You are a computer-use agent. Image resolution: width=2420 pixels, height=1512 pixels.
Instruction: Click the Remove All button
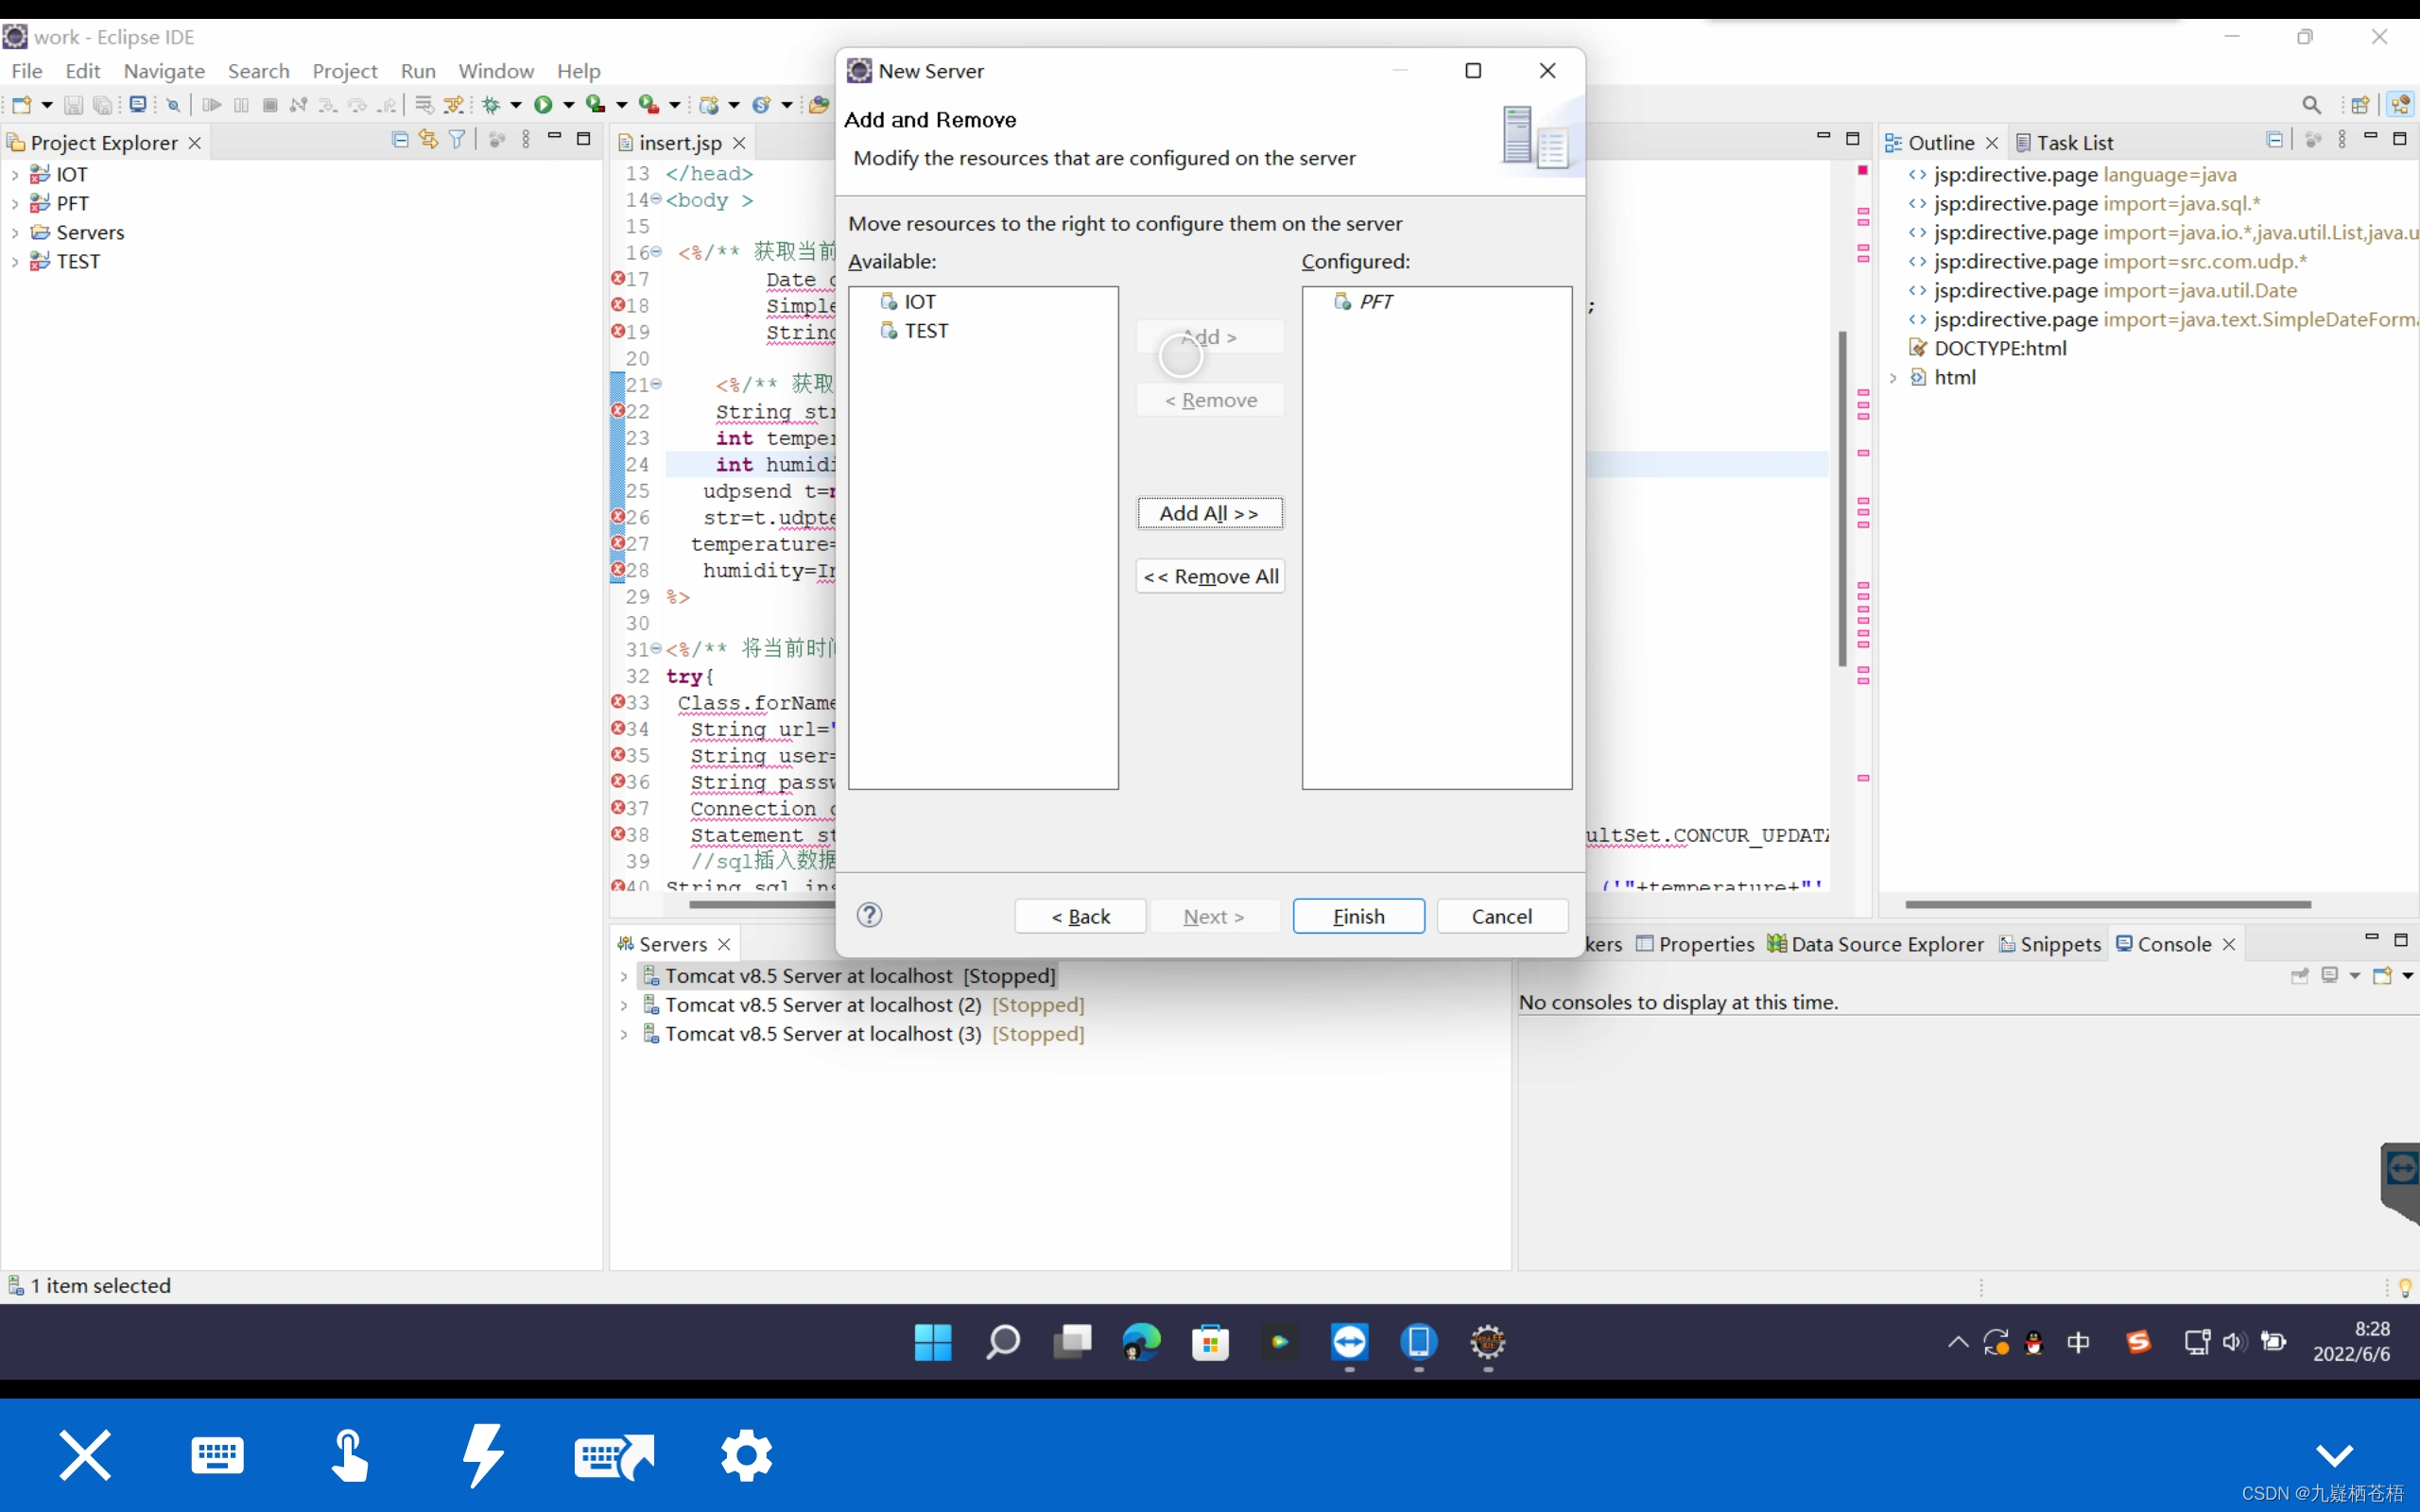[x=1209, y=575]
